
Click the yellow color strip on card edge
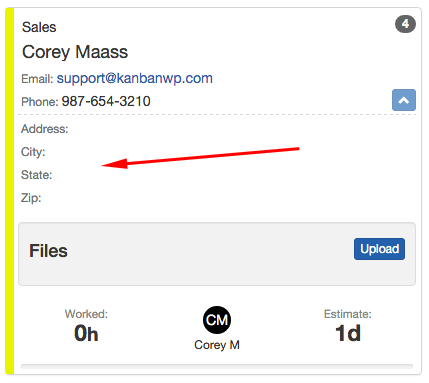(10, 191)
